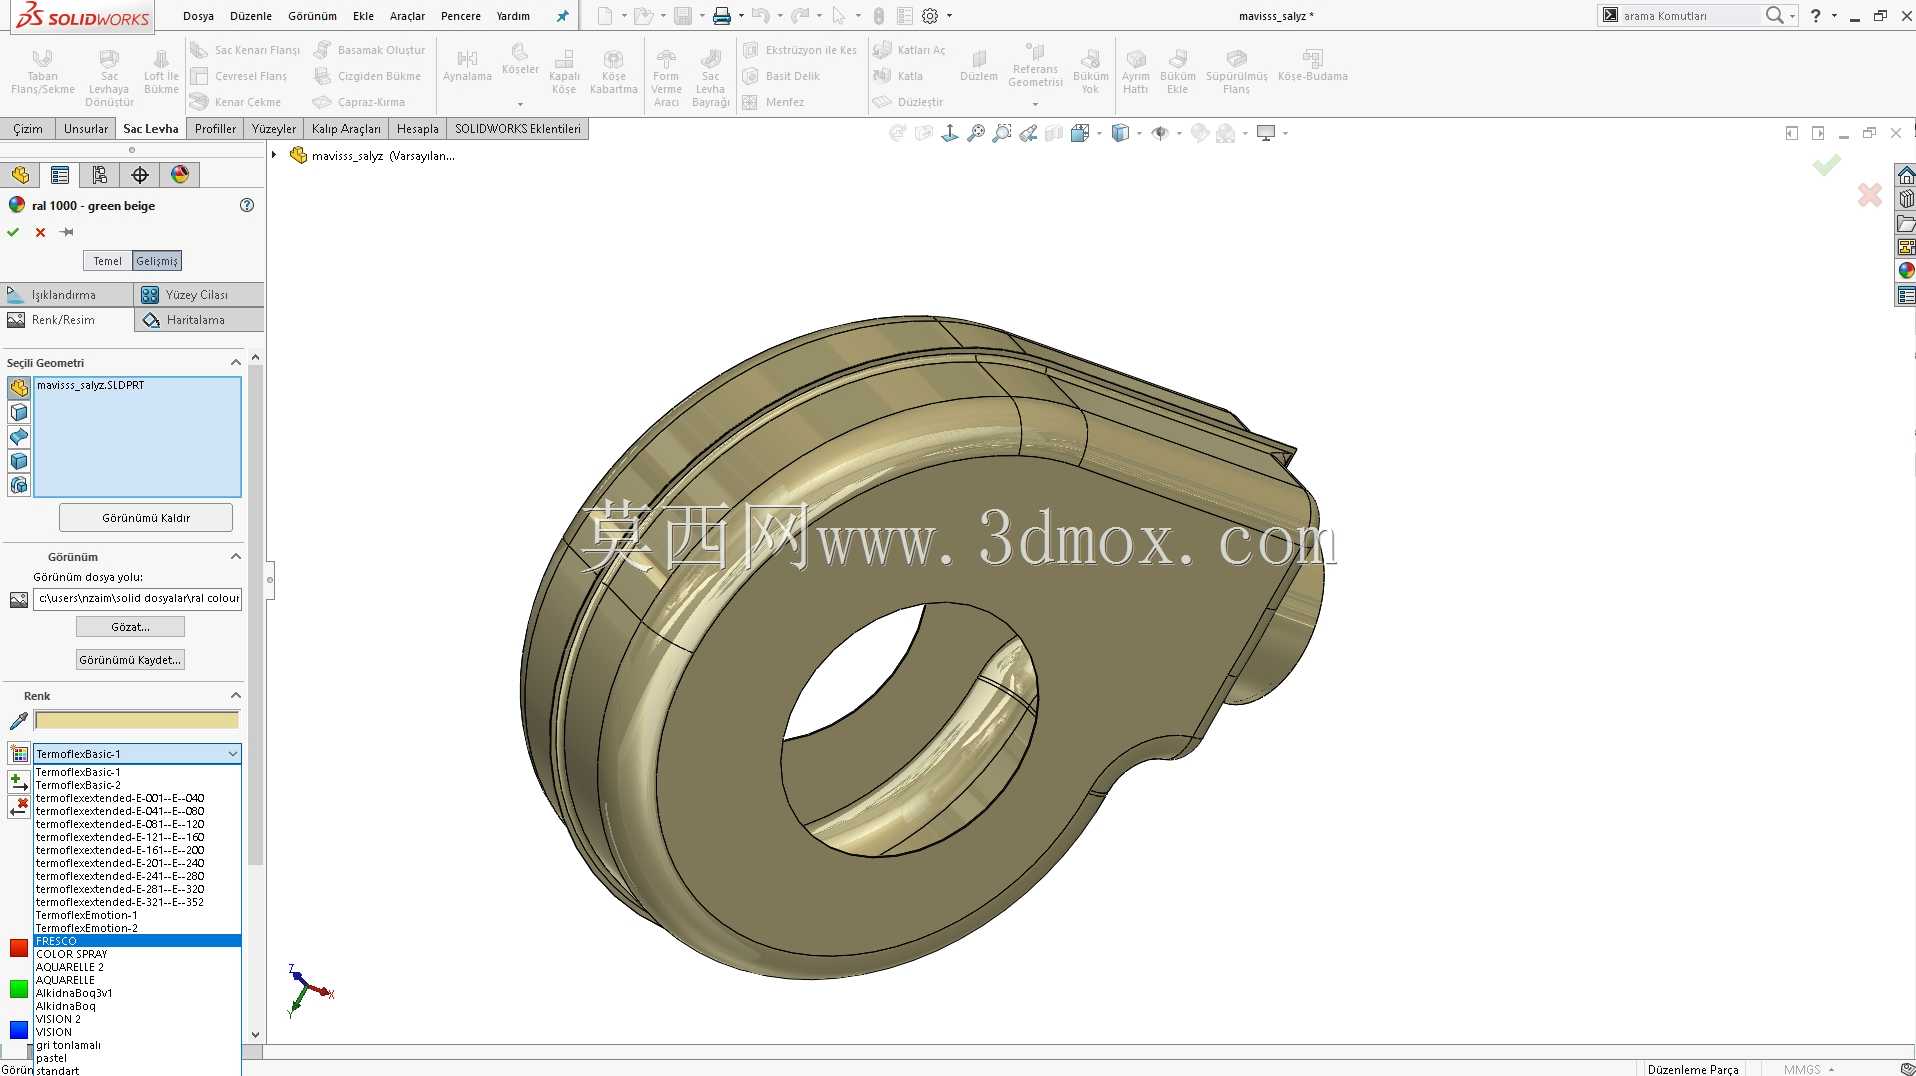Open the Dosya menu

click(198, 16)
